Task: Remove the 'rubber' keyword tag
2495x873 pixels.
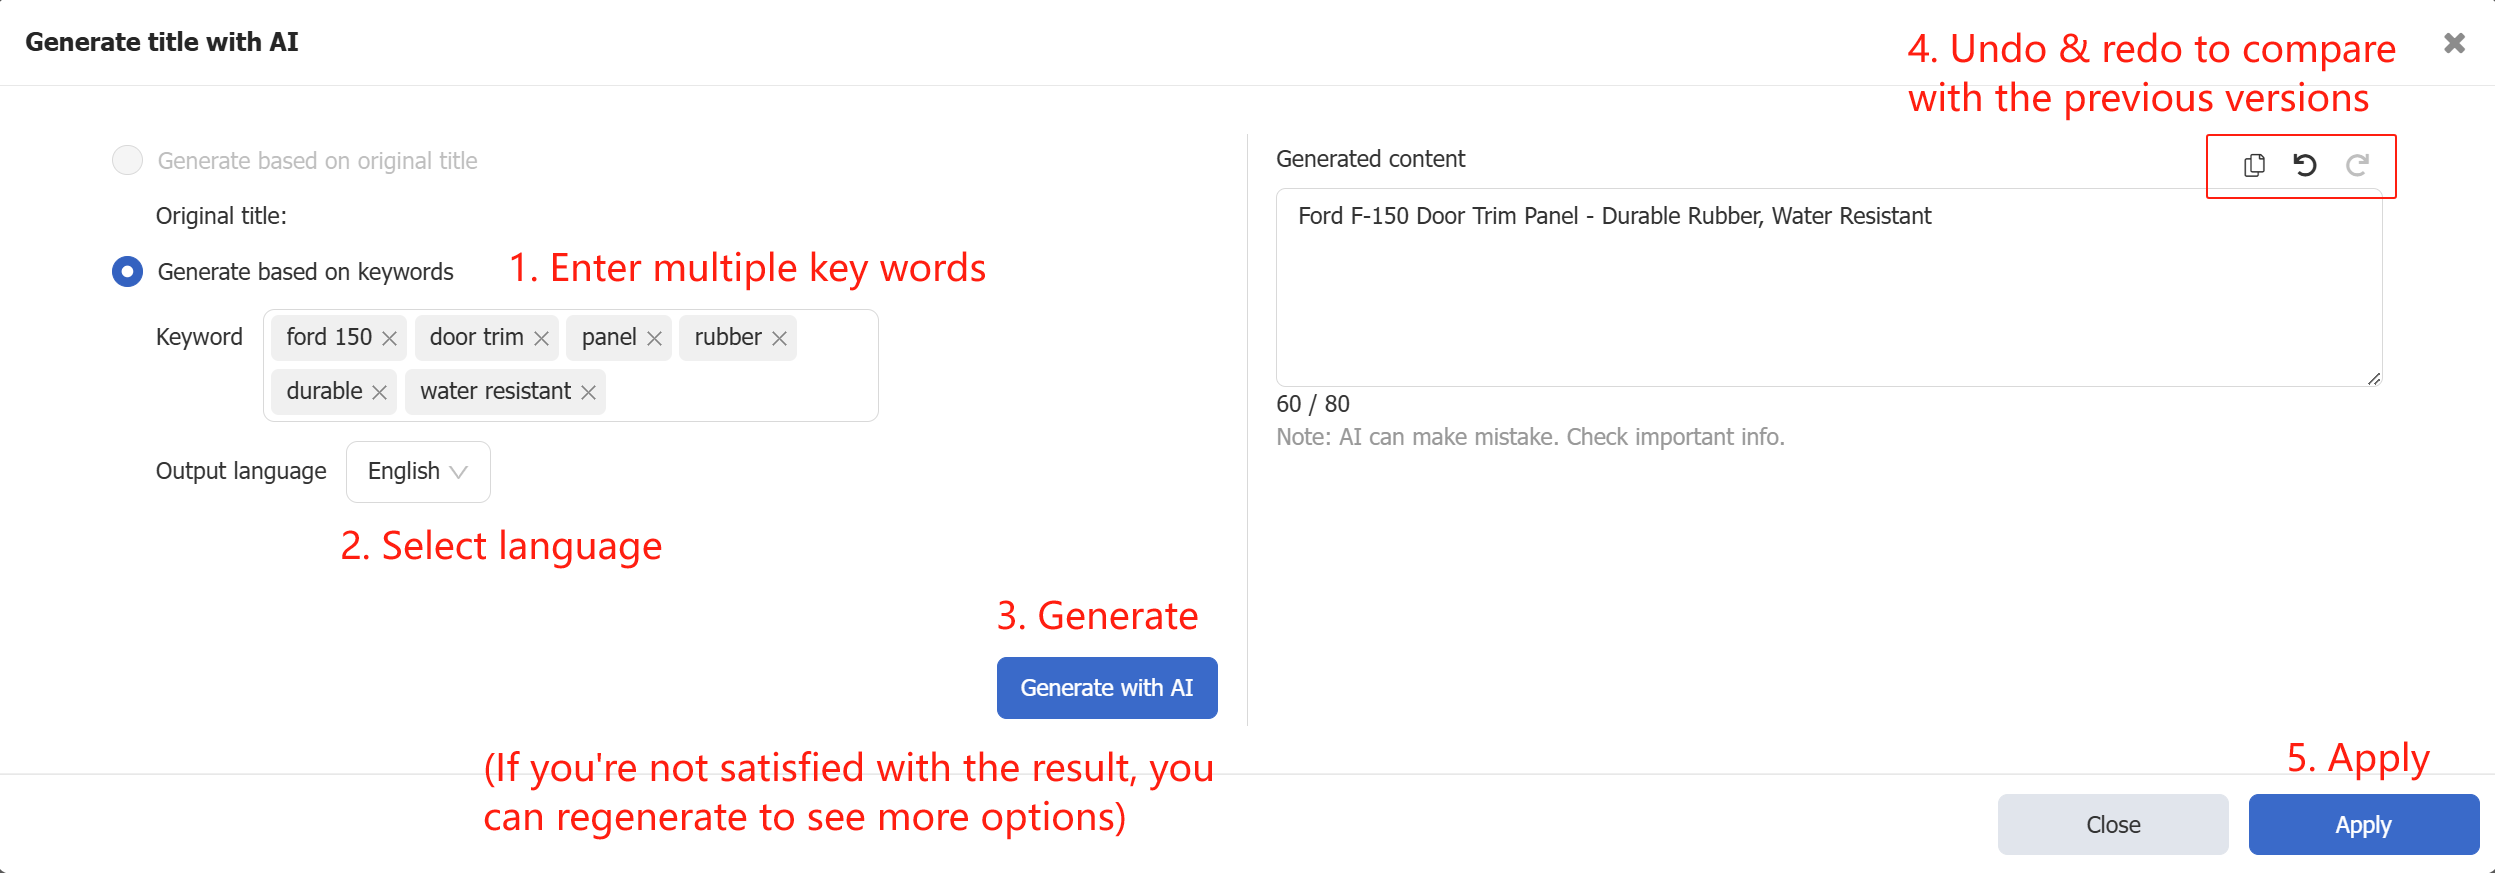Action: tap(779, 338)
